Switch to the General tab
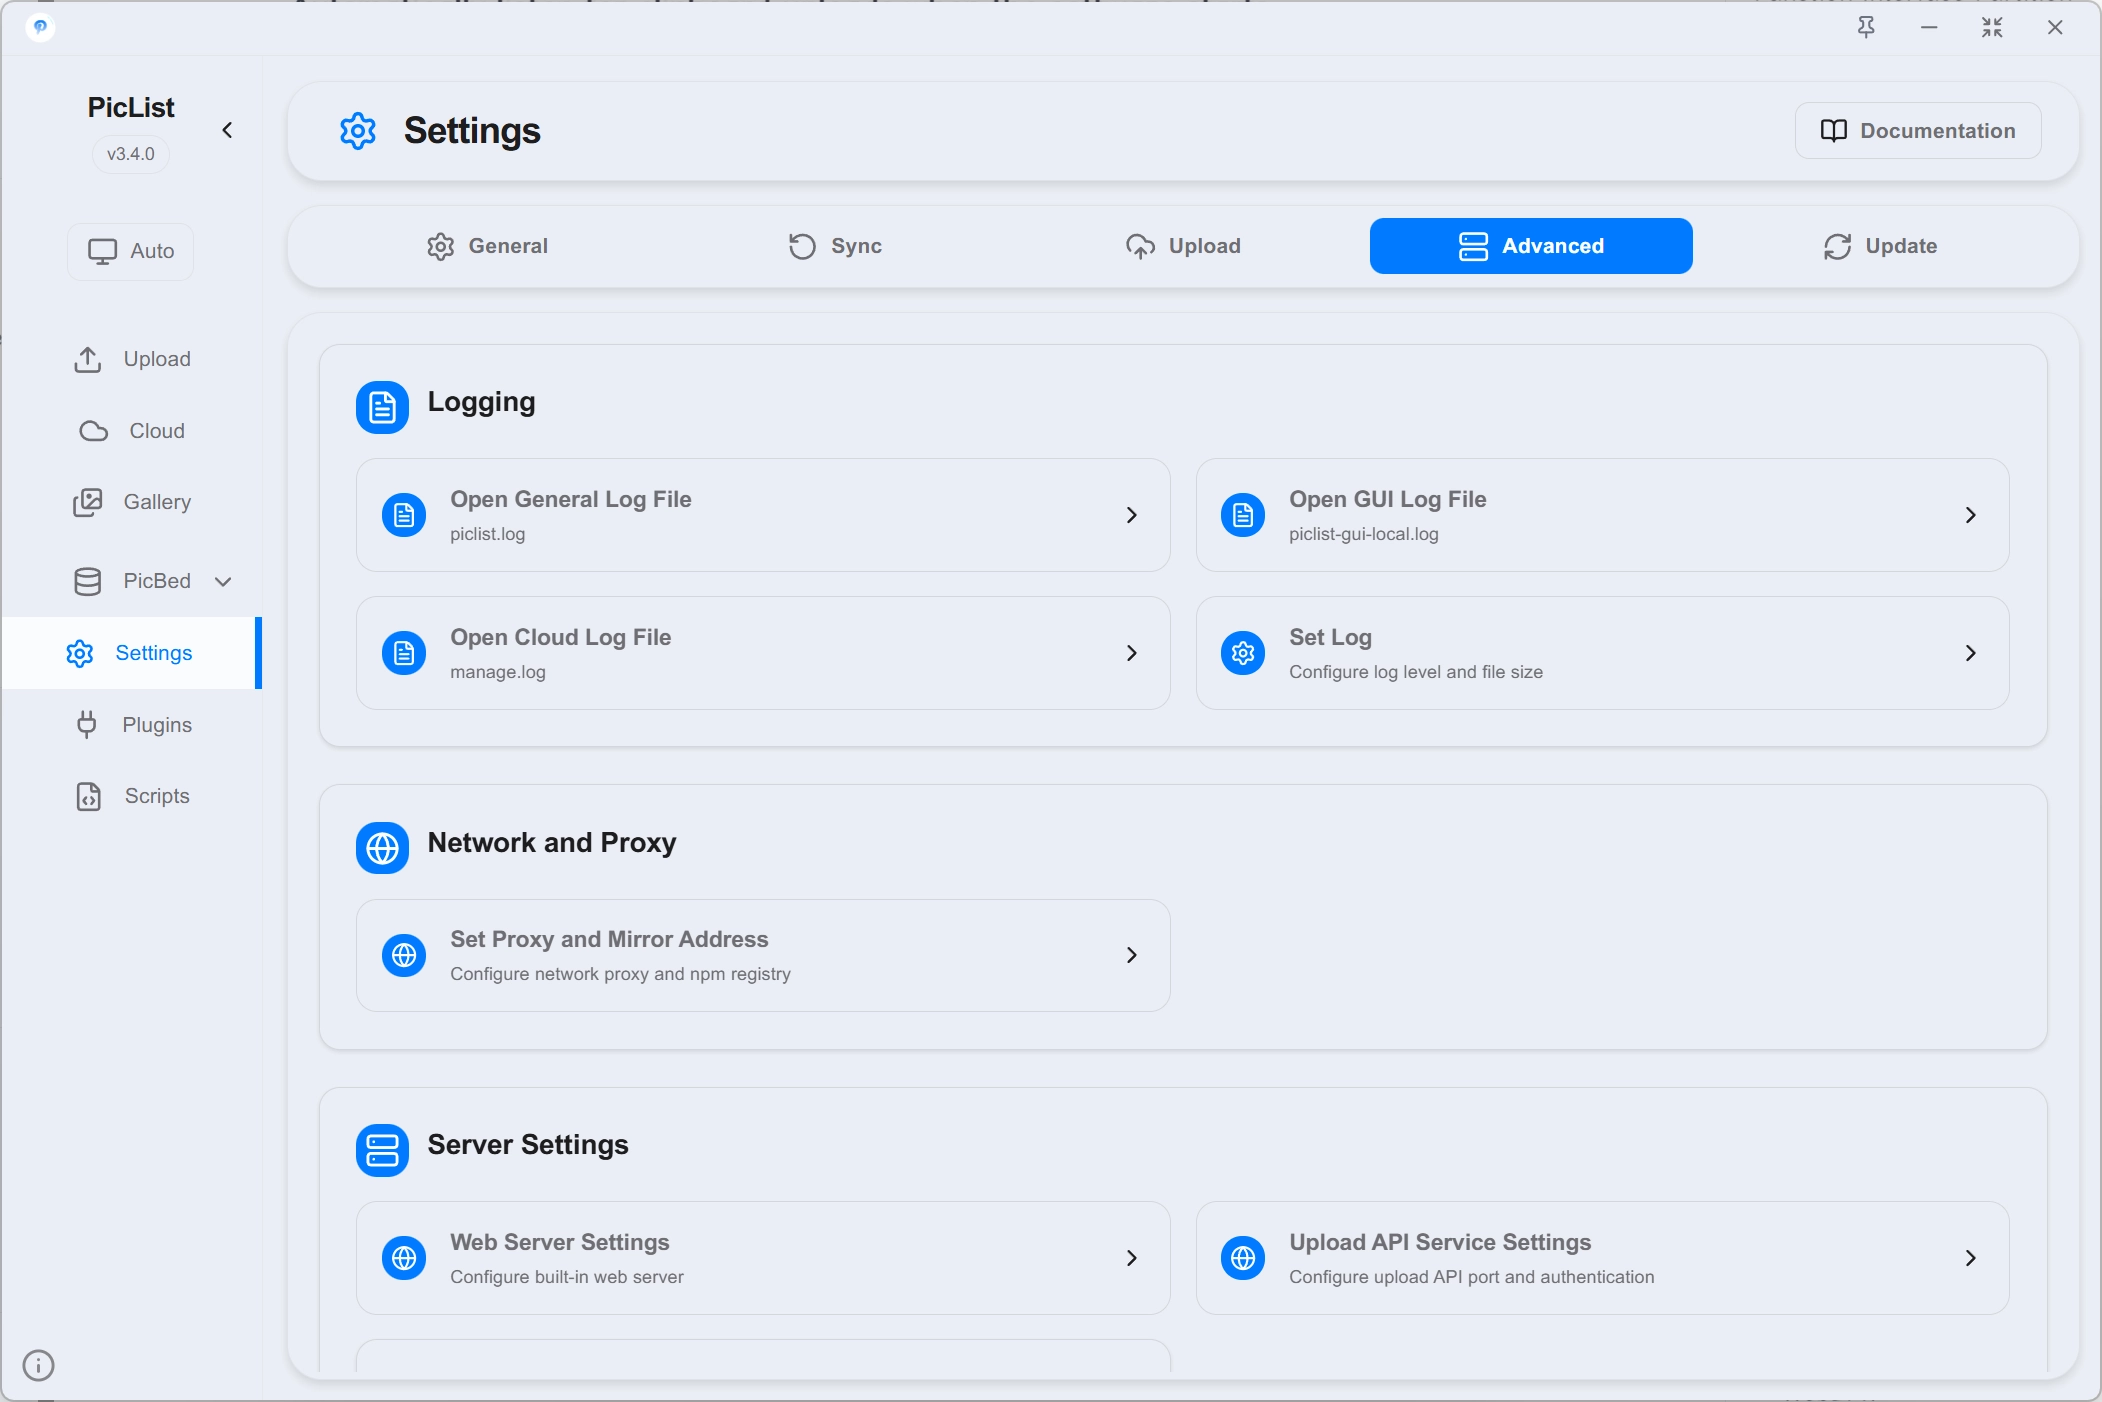This screenshot has width=2102, height=1402. pyautogui.click(x=487, y=246)
